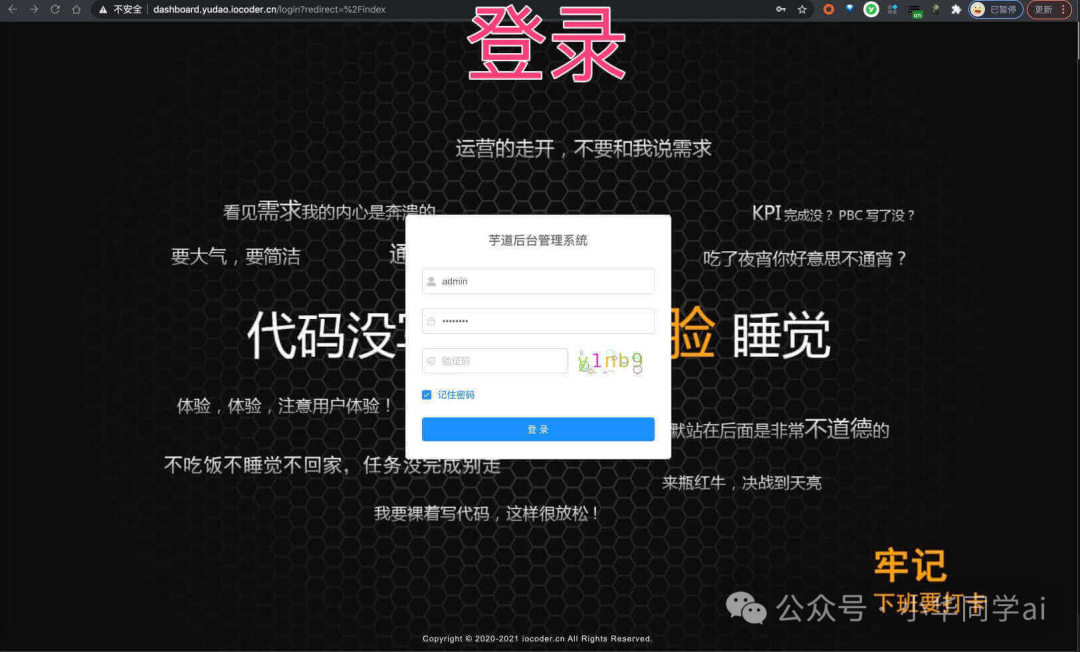This screenshot has width=1080, height=652.
Task: Click the 更新 update browser button
Action: pyautogui.click(x=1042, y=9)
